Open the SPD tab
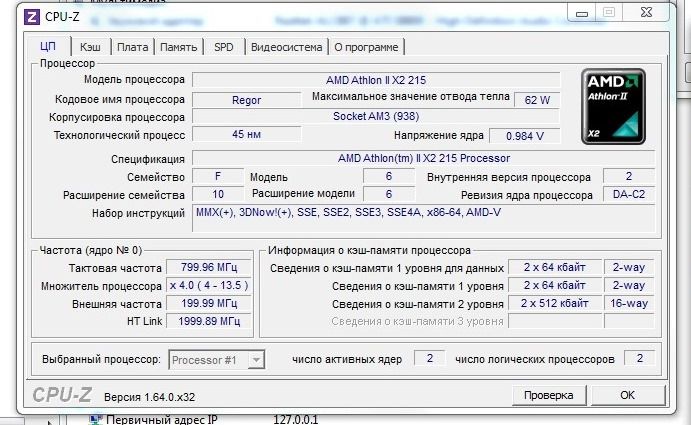Viewport: 691px width, 425px height. coord(223,47)
